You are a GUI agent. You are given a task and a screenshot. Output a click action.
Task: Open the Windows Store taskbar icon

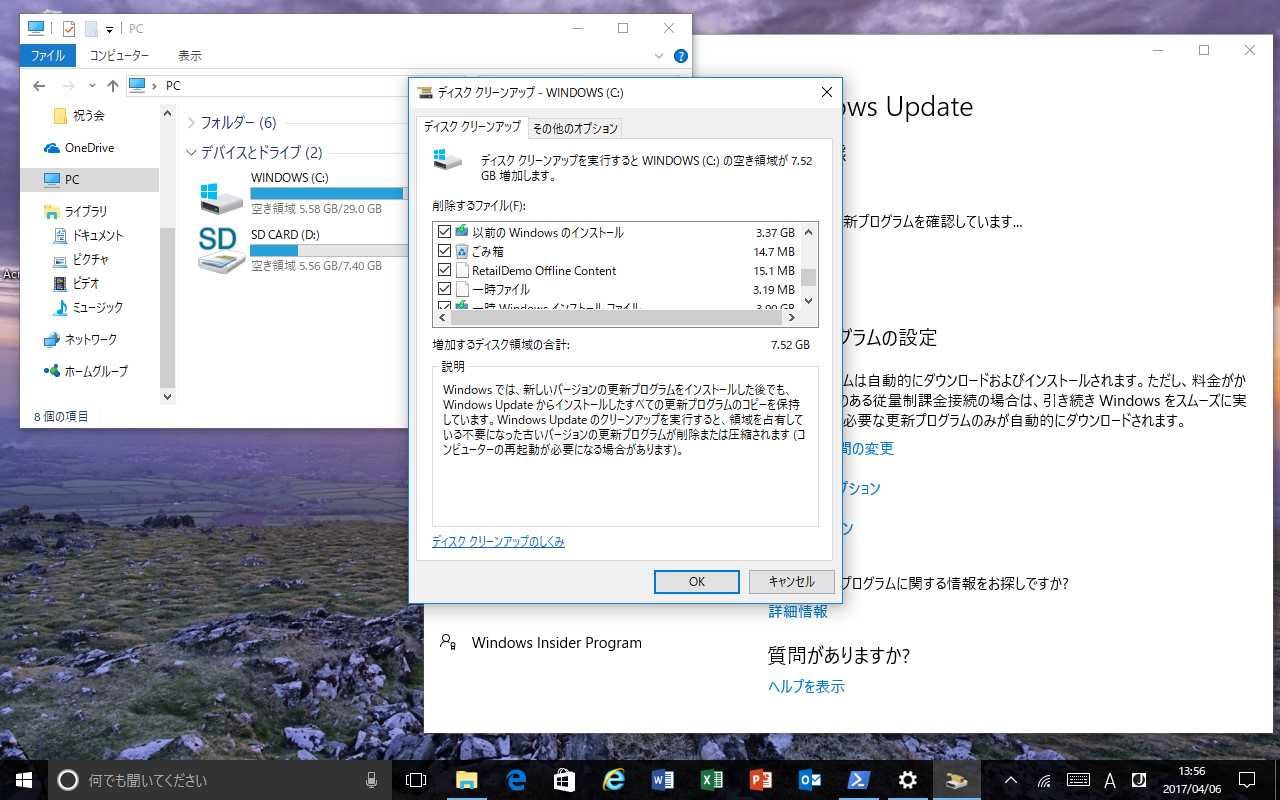coord(565,780)
